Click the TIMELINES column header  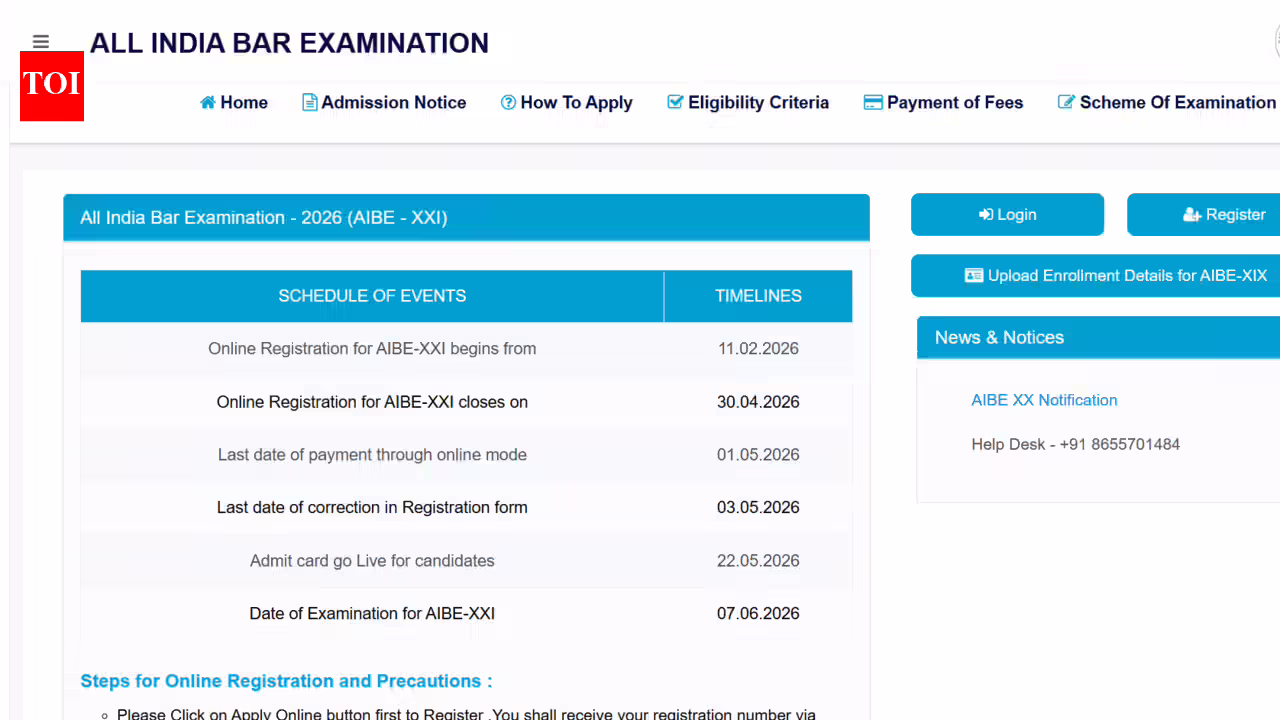click(x=758, y=296)
